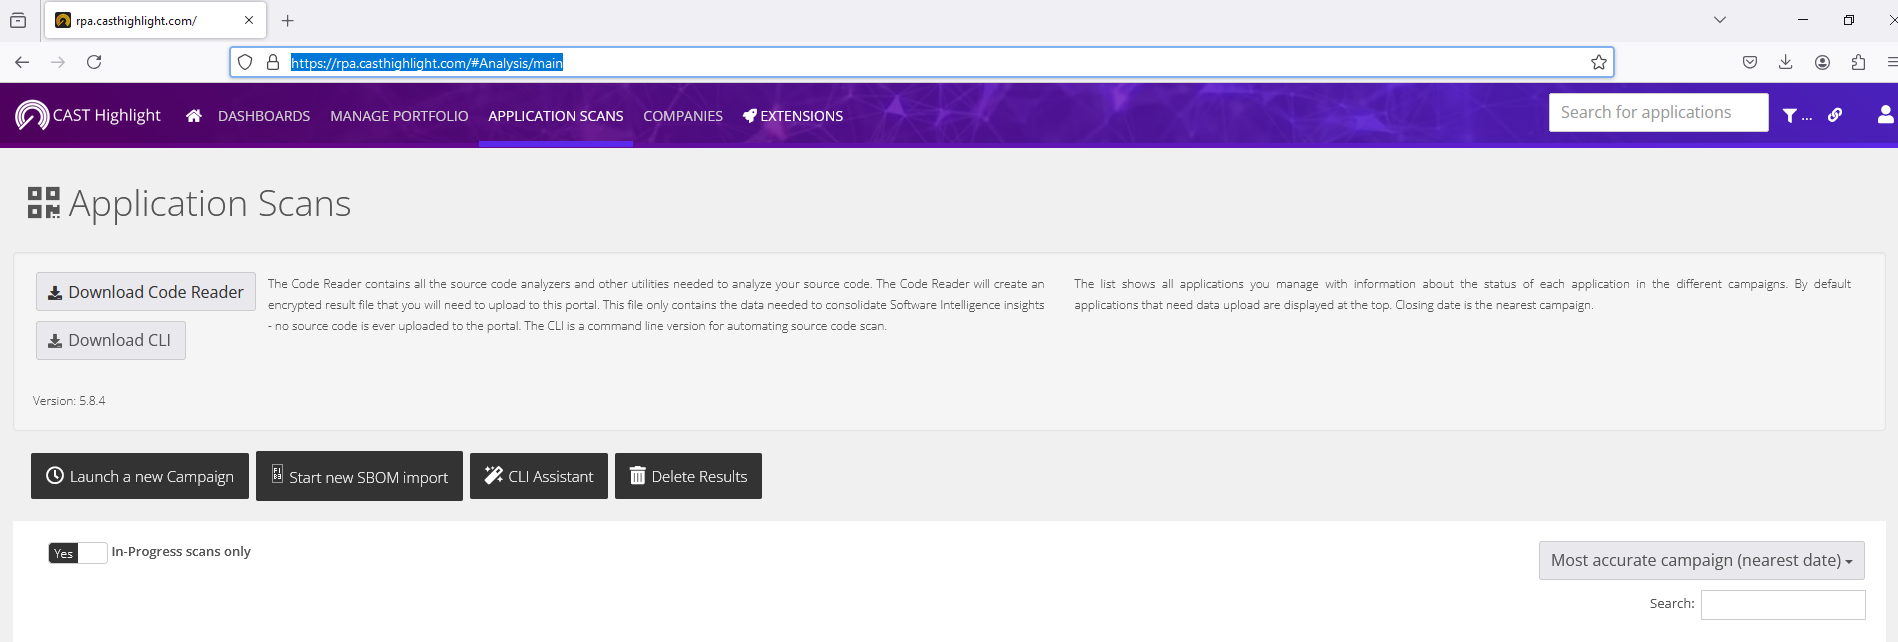Click the recent tabs icon at top-left
Image resolution: width=1898 pixels, height=642 pixels.
click(x=18, y=20)
